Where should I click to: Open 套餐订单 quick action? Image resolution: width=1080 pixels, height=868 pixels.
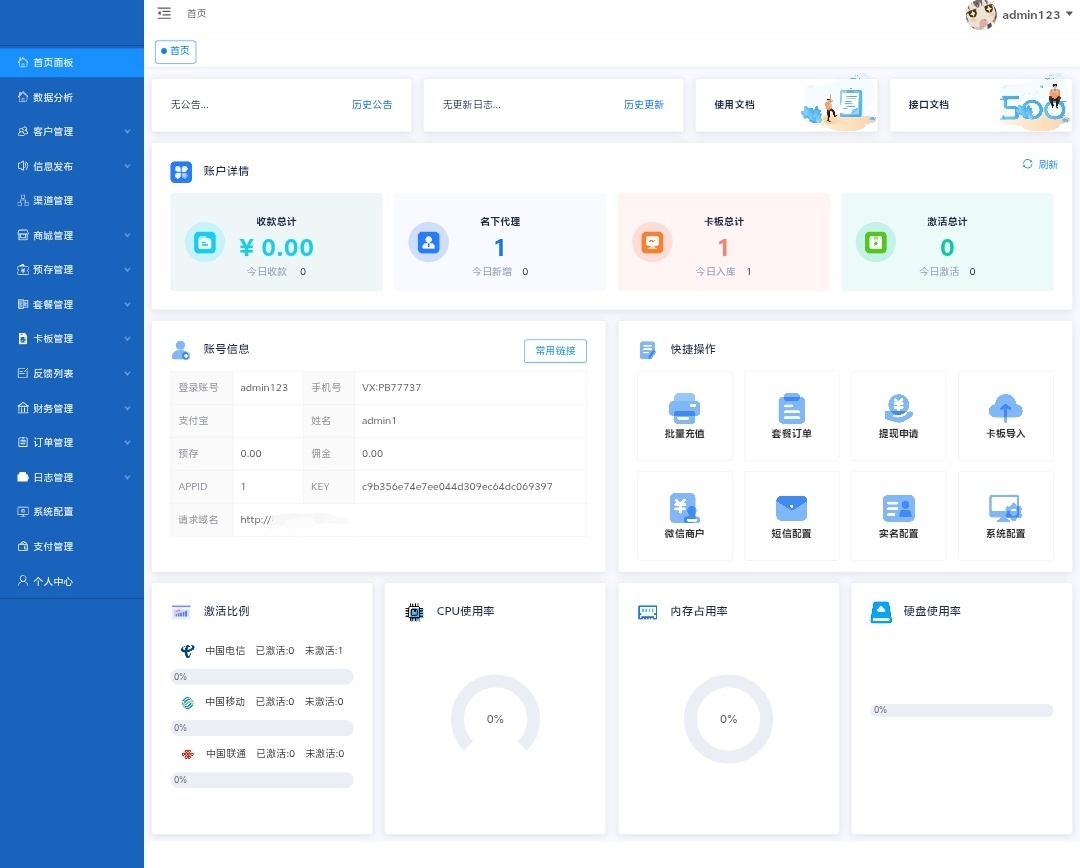click(791, 416)
